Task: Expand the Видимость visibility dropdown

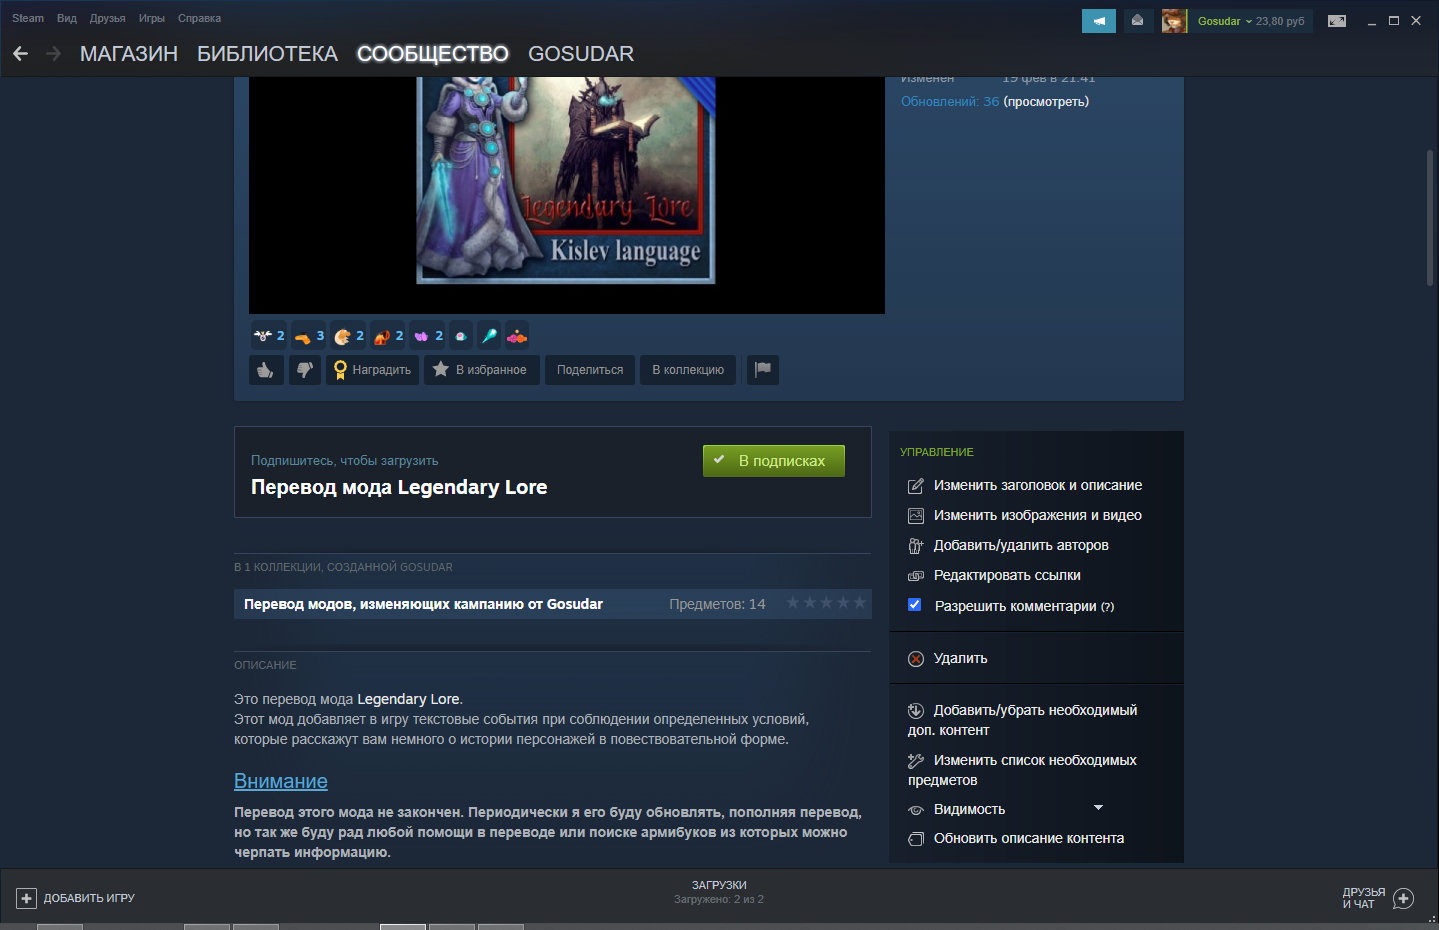Action: click(x=1098, y=808)
